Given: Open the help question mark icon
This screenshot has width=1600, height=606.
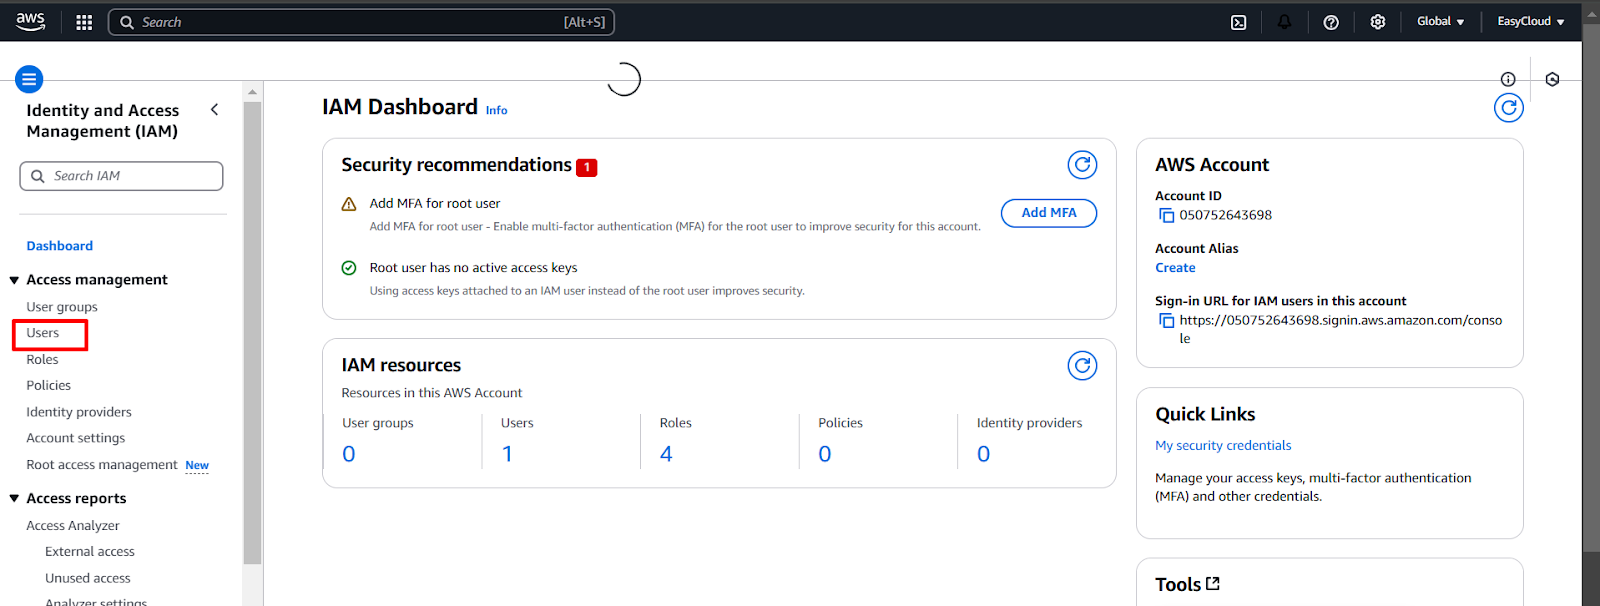Looking at the screenshot, I should (x=1331, y=22).
